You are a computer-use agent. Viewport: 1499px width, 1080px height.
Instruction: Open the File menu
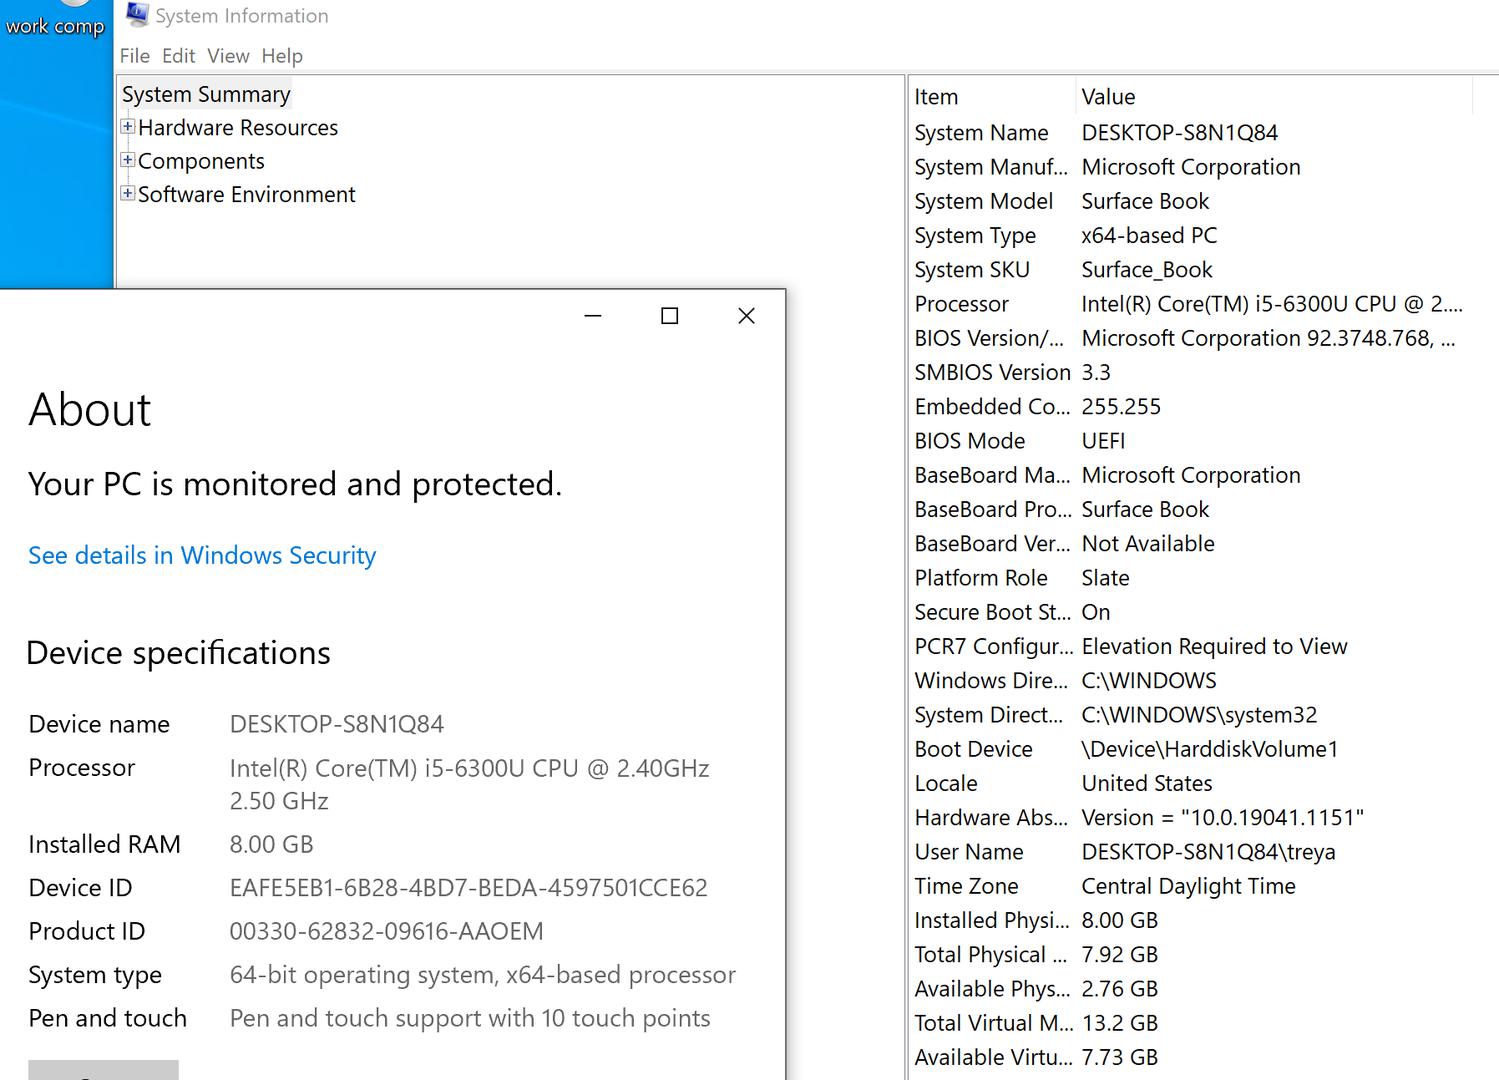[134, 56]
